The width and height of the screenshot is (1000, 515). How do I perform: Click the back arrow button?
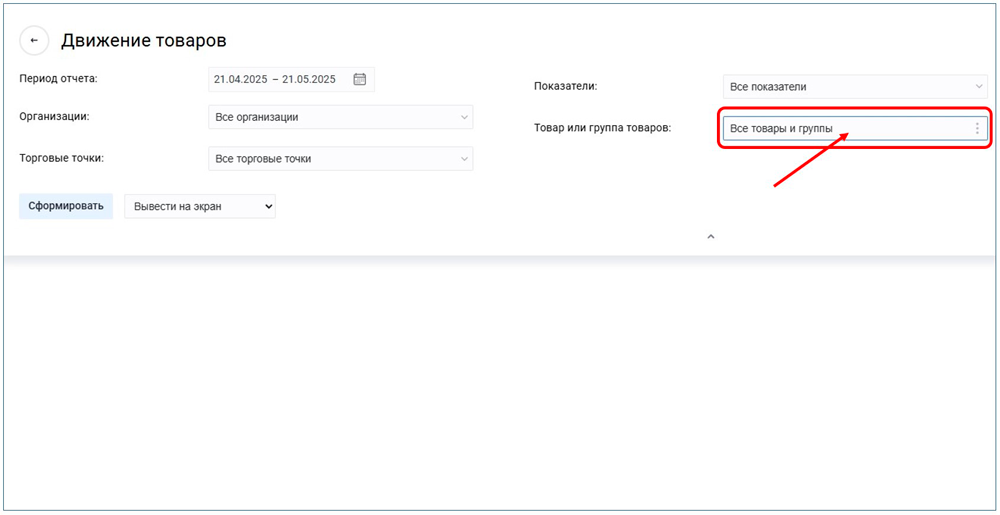(34, 41)
